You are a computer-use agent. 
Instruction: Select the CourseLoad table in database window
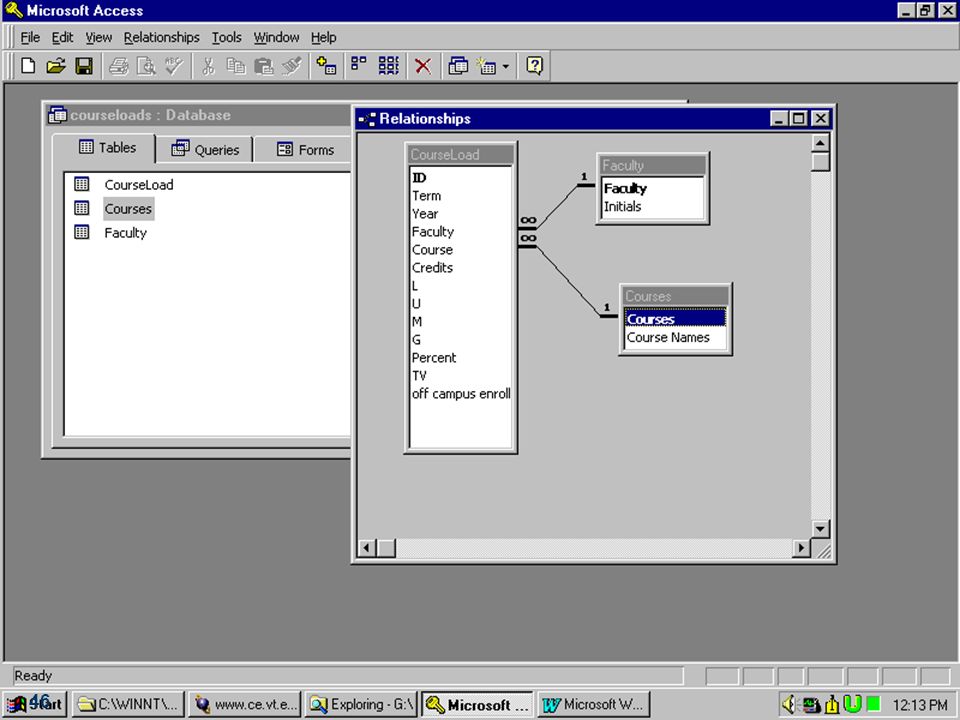(x=139, y=184)
